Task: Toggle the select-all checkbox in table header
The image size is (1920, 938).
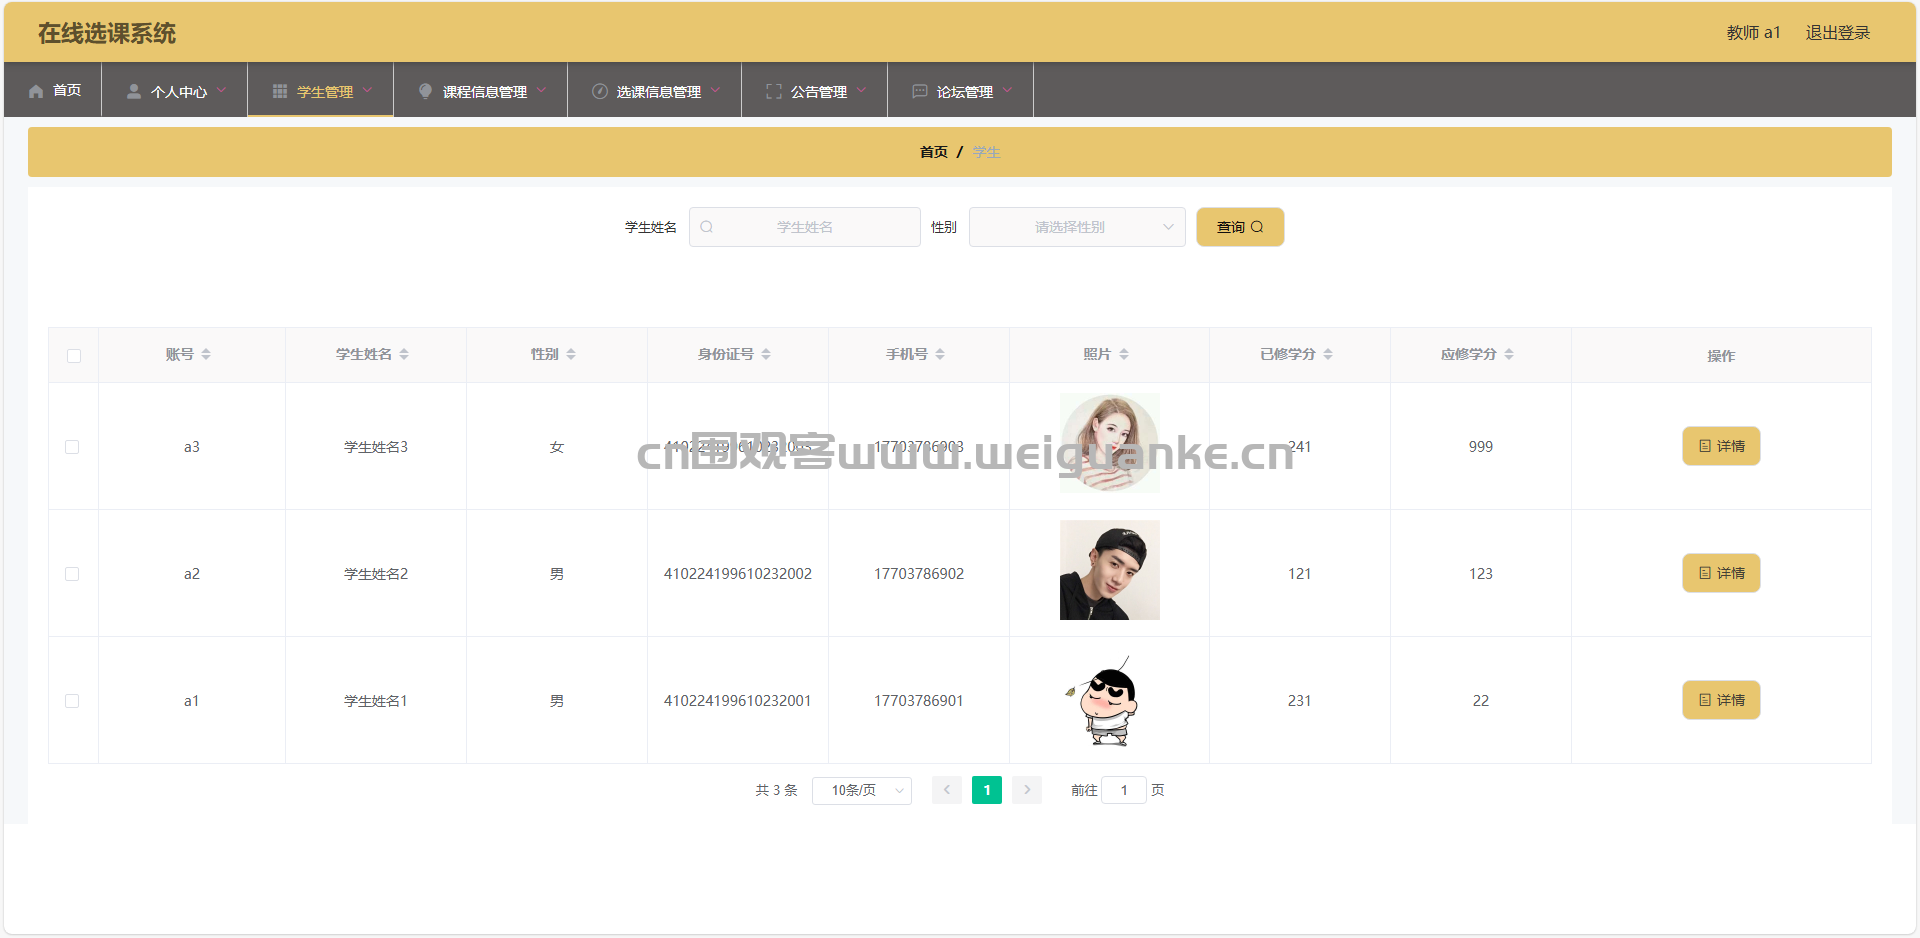Action: (74, 356)
